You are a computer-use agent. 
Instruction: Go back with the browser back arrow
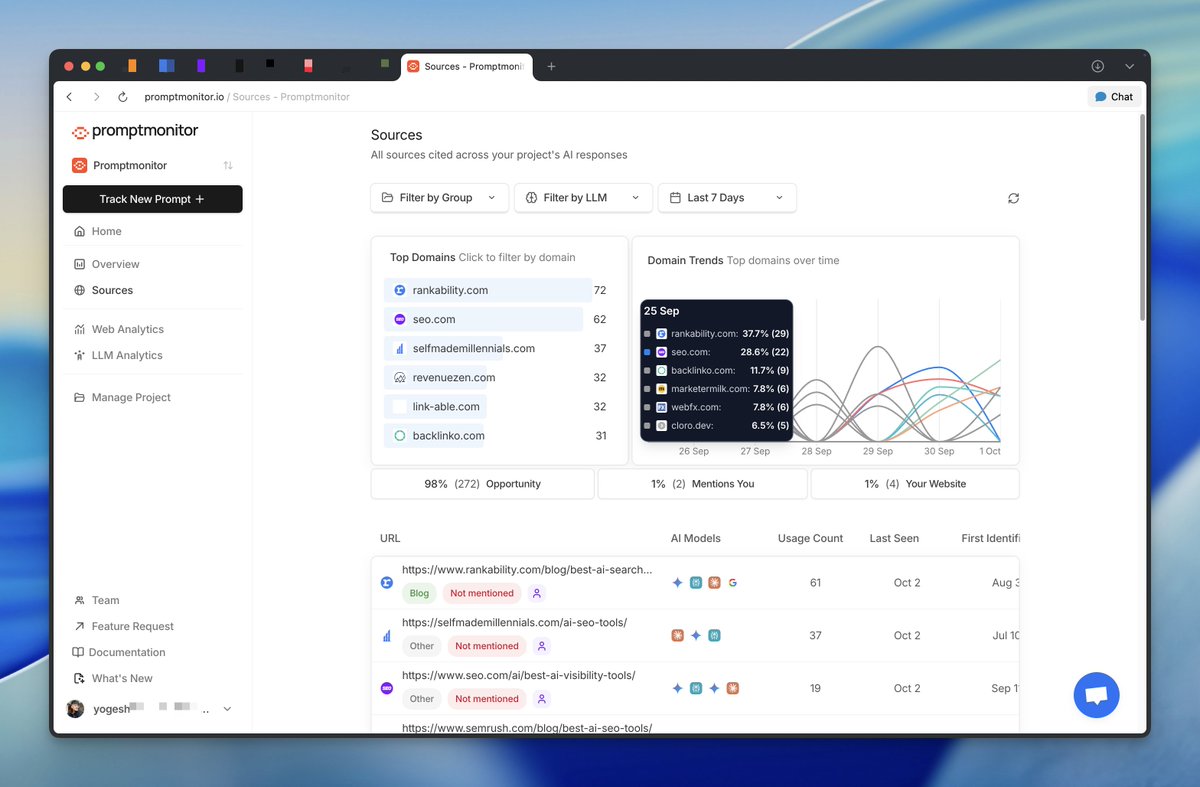click(69, 97)
